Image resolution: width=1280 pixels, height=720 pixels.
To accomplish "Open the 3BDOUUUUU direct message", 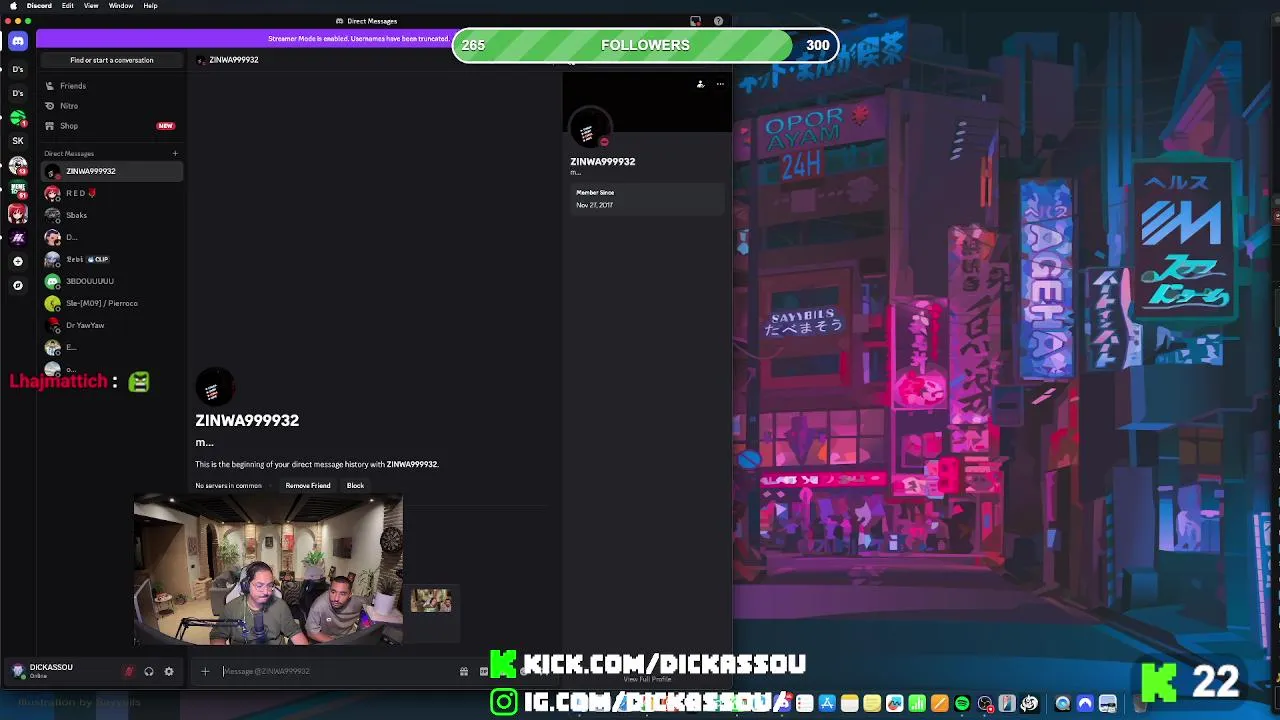I will (110, 281).
